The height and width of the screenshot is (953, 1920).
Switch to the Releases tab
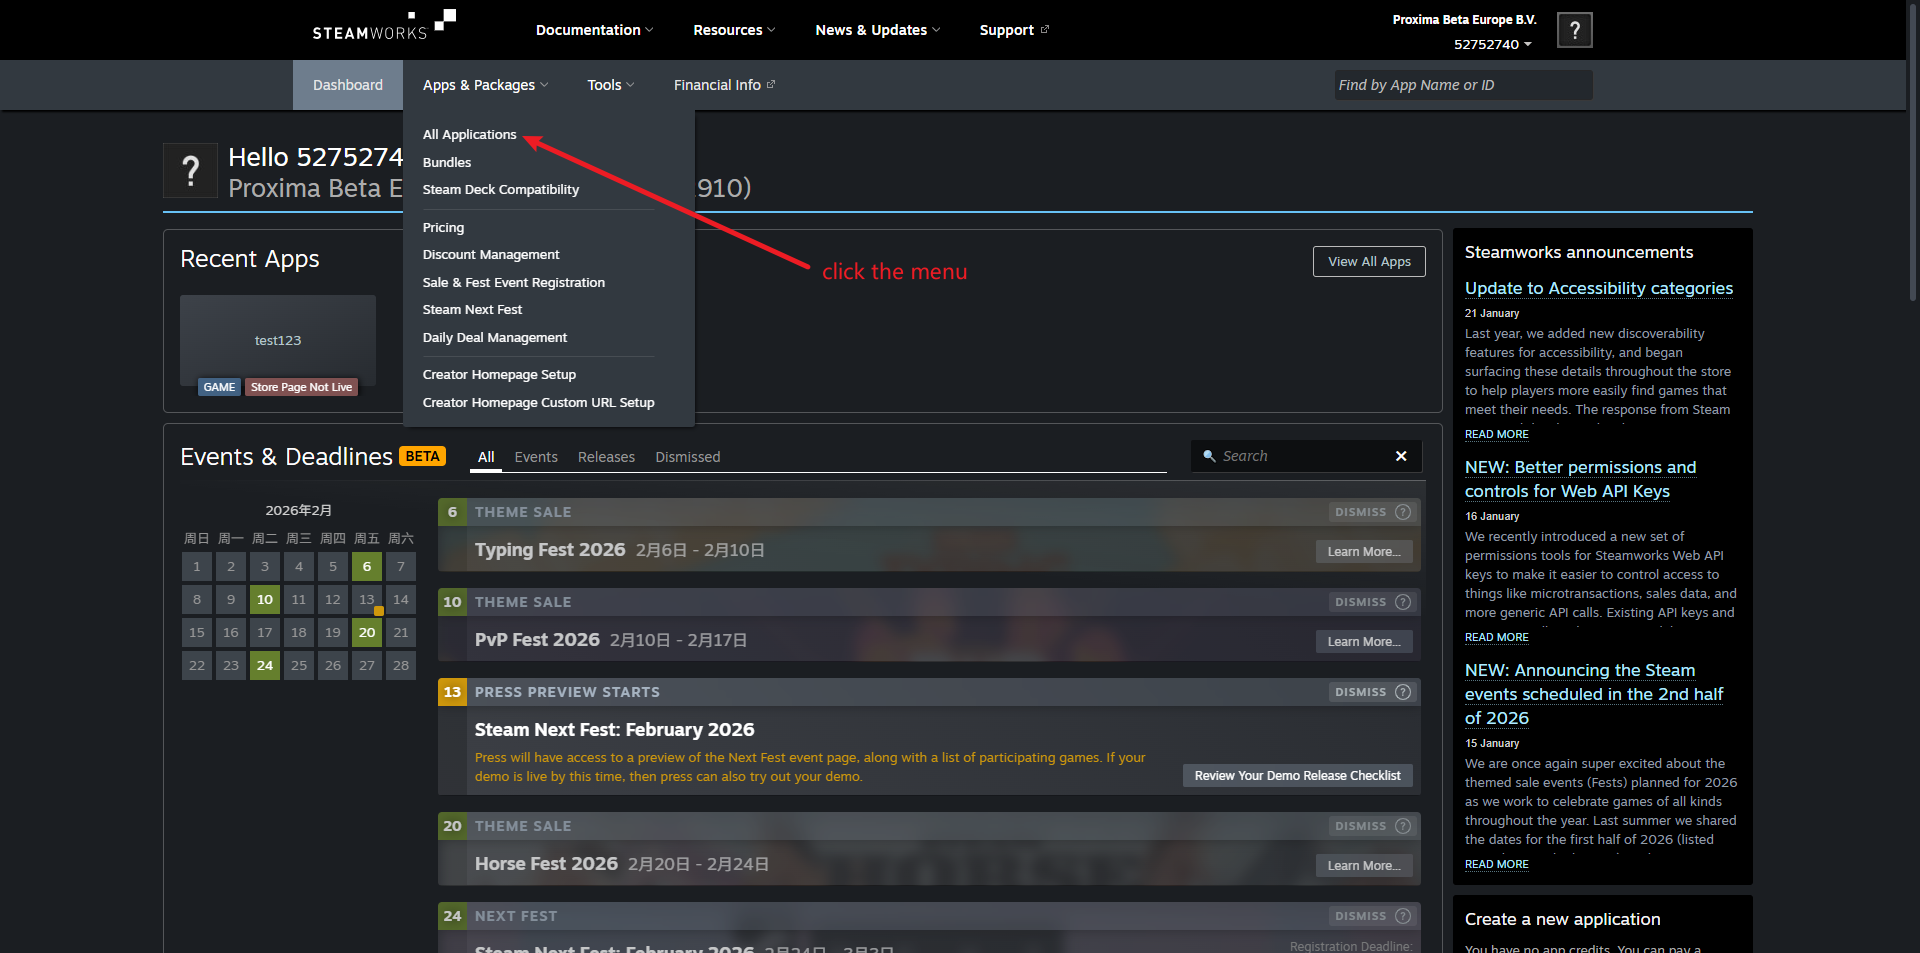point(606,457)
